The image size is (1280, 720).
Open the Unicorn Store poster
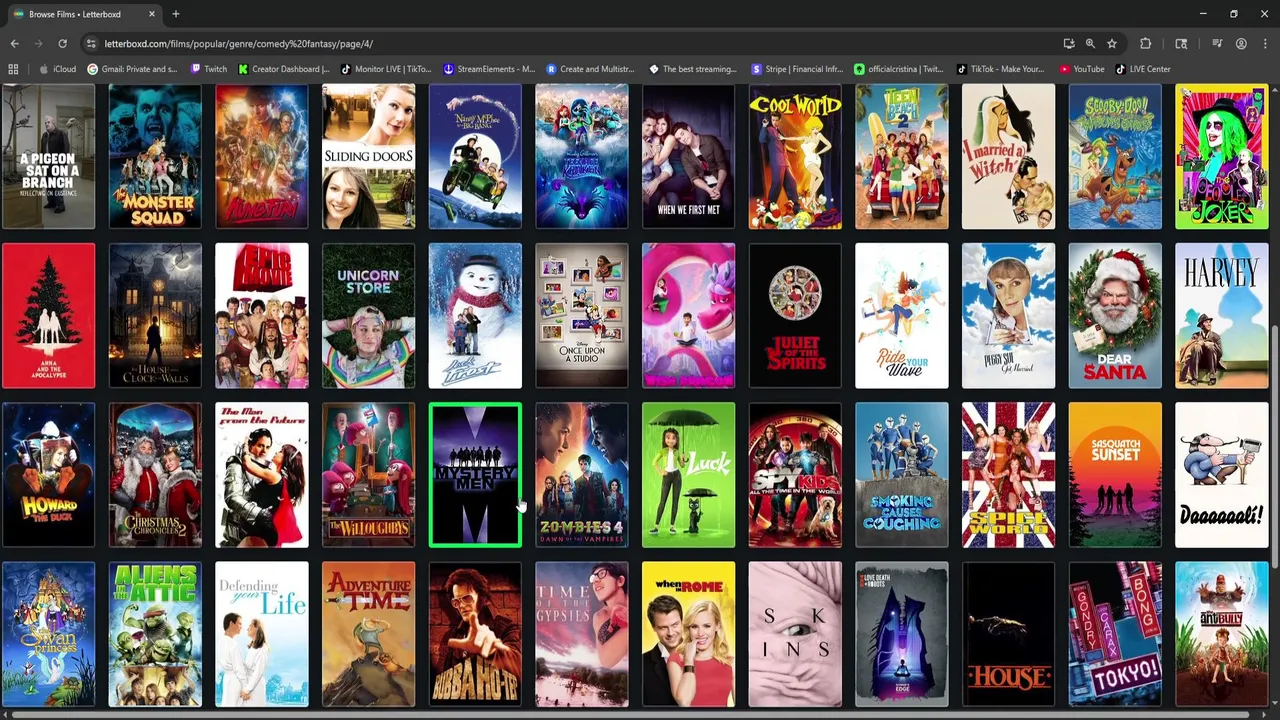pos(368,316)
